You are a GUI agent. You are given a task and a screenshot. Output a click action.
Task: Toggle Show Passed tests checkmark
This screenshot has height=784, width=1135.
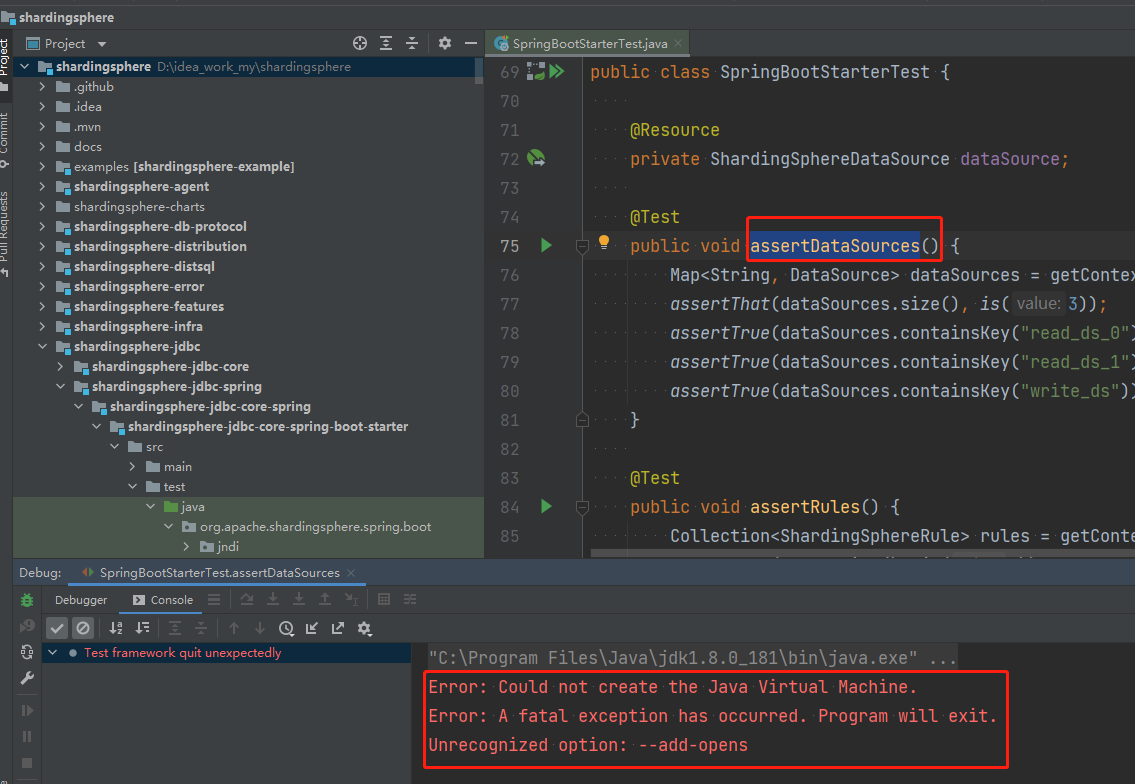click(x=57, y=628)
